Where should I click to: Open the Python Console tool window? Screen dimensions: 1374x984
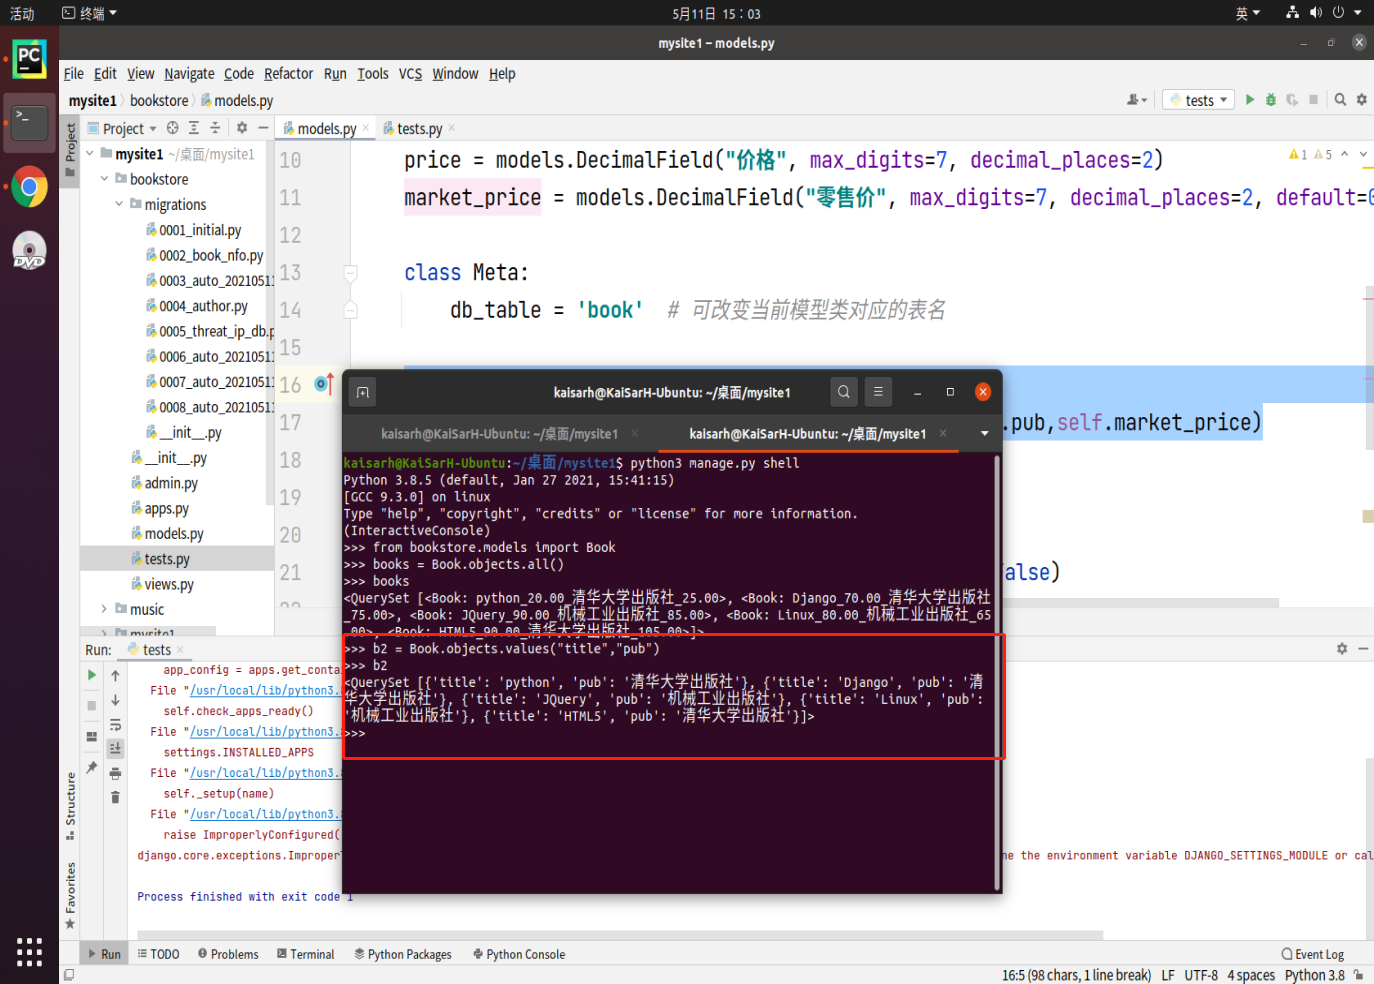point(519,954)
